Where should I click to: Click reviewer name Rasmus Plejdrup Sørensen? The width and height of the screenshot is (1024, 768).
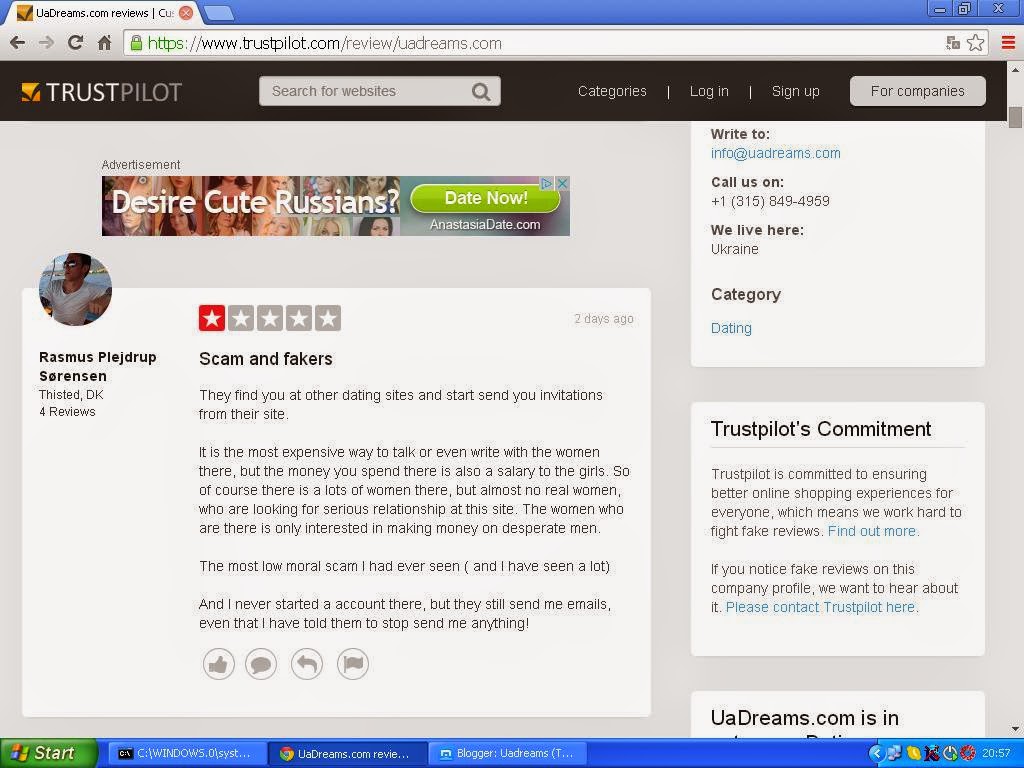97,366
